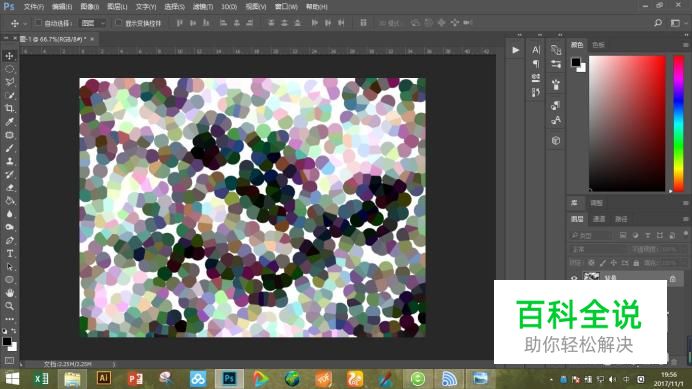
Task: Select the Magic Wand tool
Action: coord(9,95)
